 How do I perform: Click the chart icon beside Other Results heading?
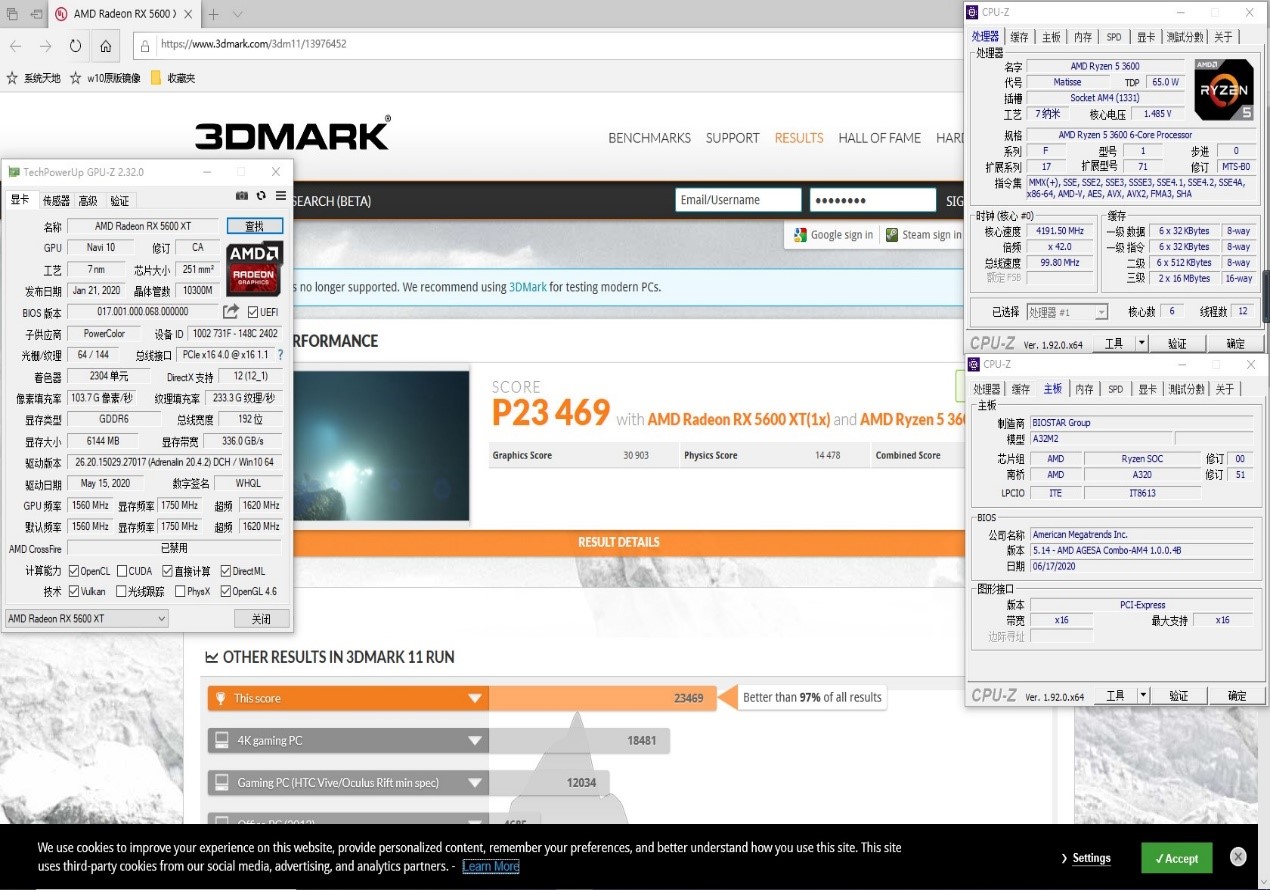coord(212,657)
